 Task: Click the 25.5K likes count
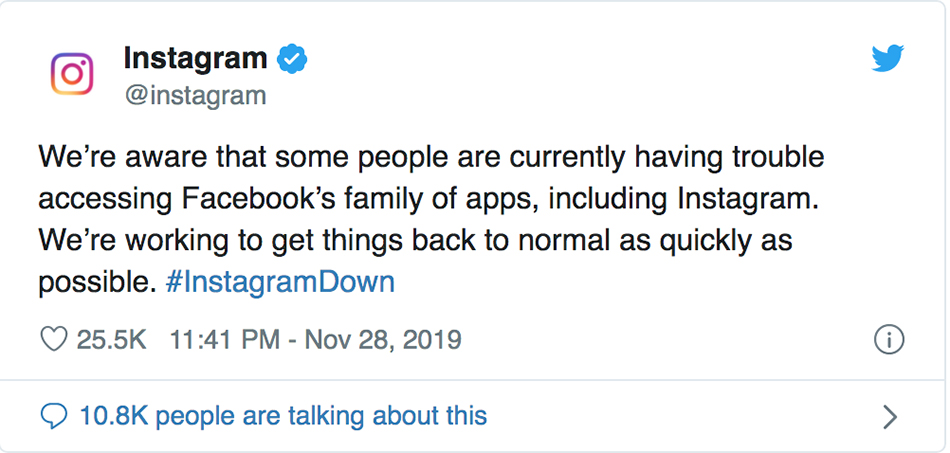pos(111,340)
